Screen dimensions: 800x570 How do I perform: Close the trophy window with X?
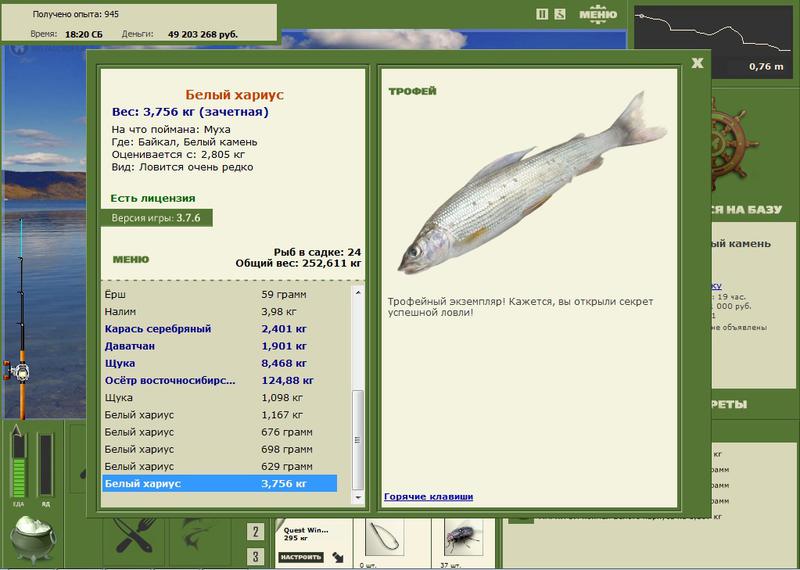click(x=697, y=63)
